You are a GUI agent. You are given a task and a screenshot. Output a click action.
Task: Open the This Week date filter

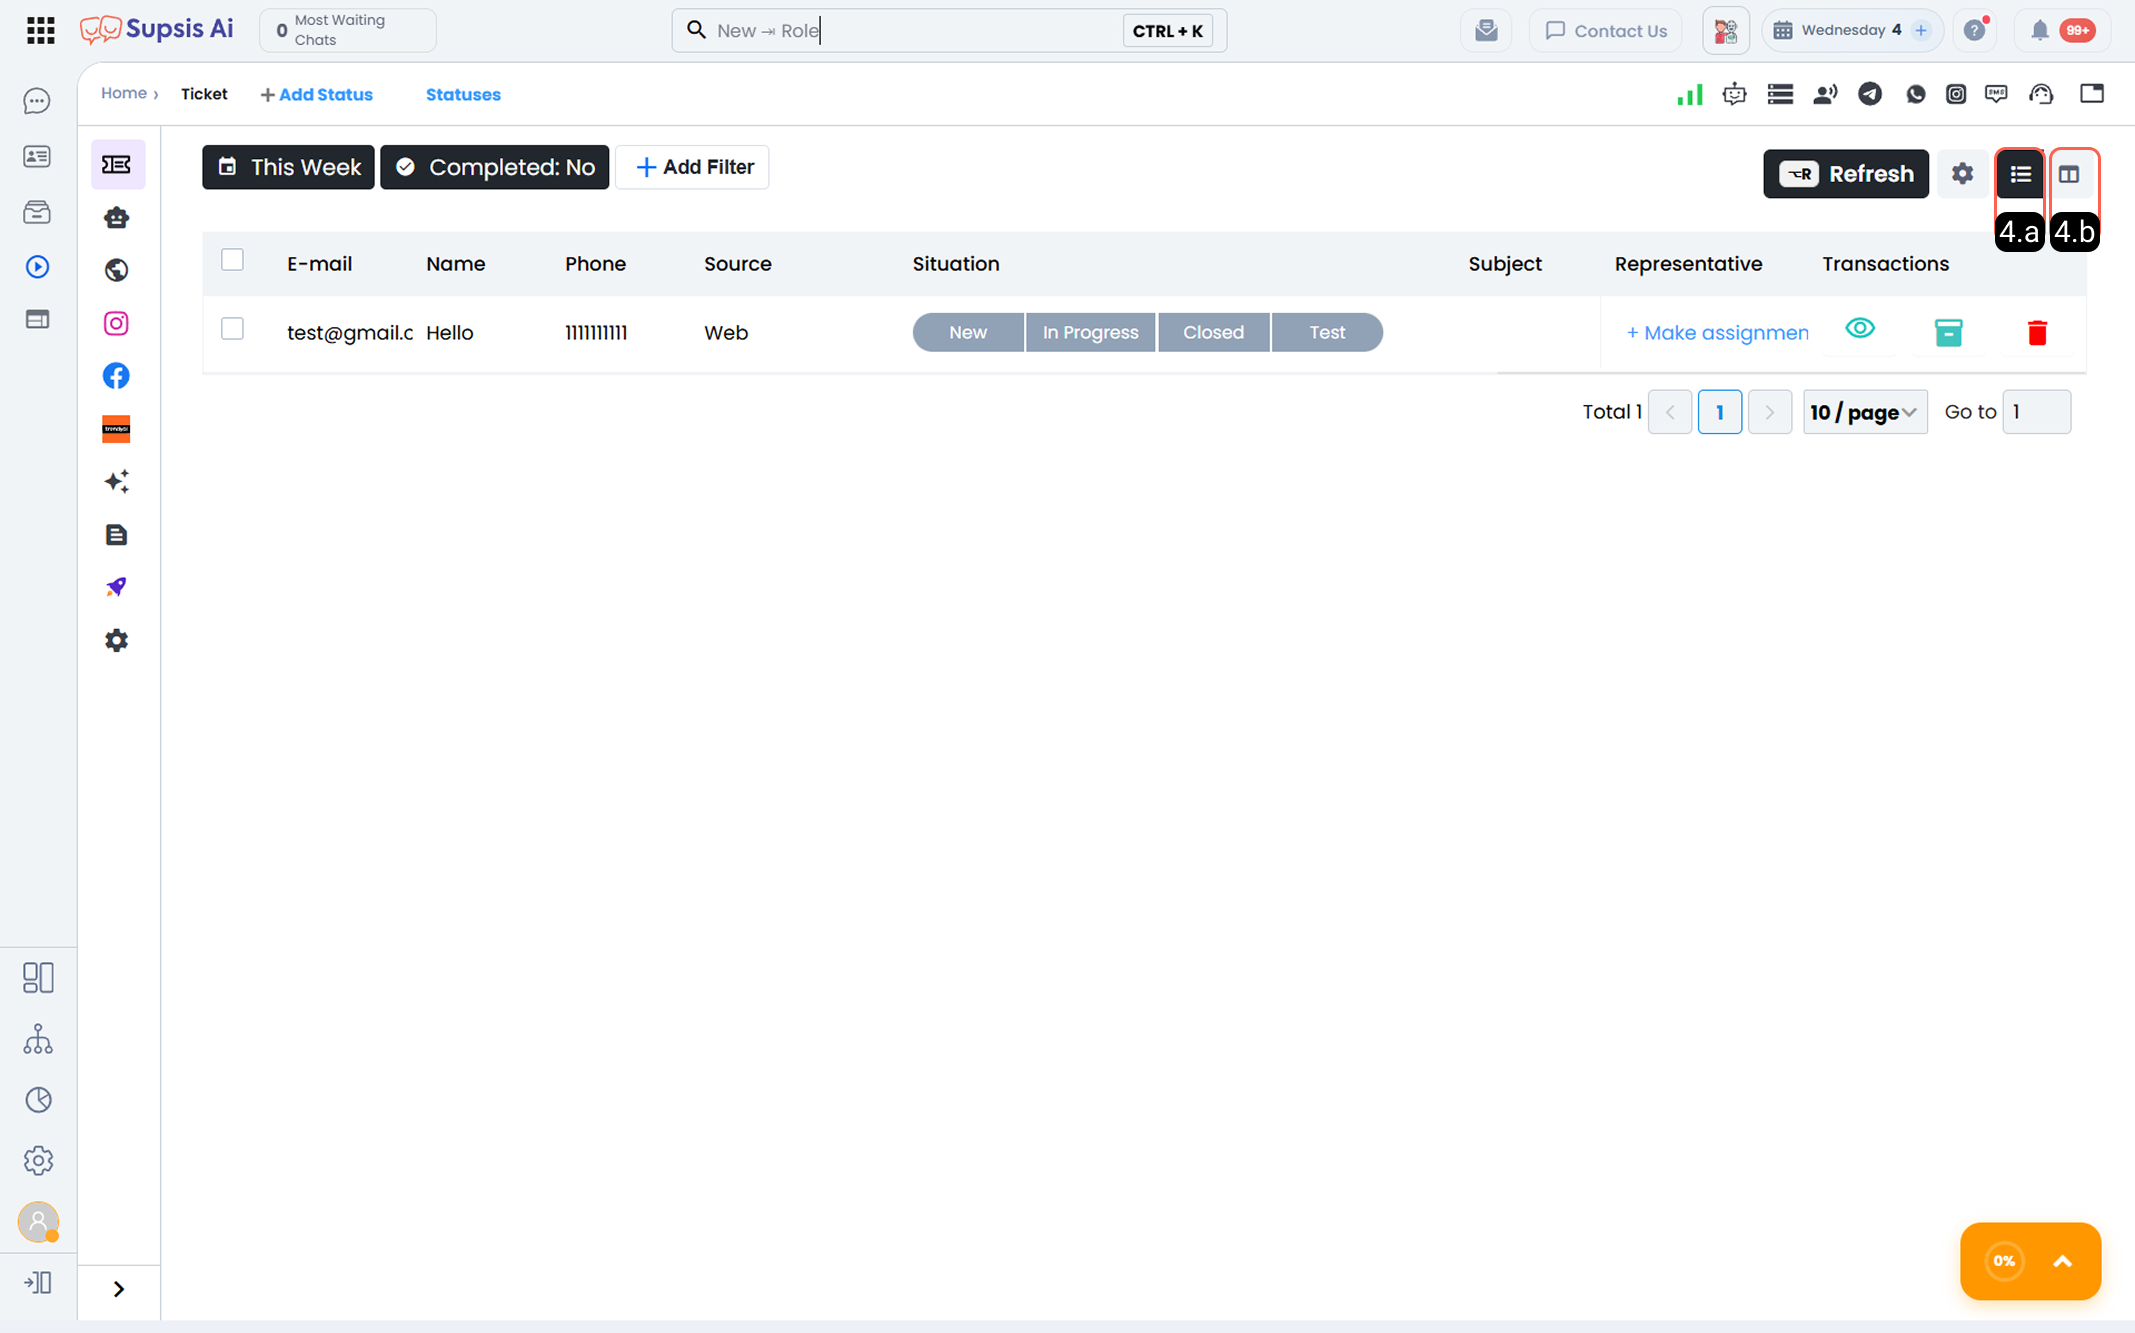pyautogui.click(x=288, y=167)
